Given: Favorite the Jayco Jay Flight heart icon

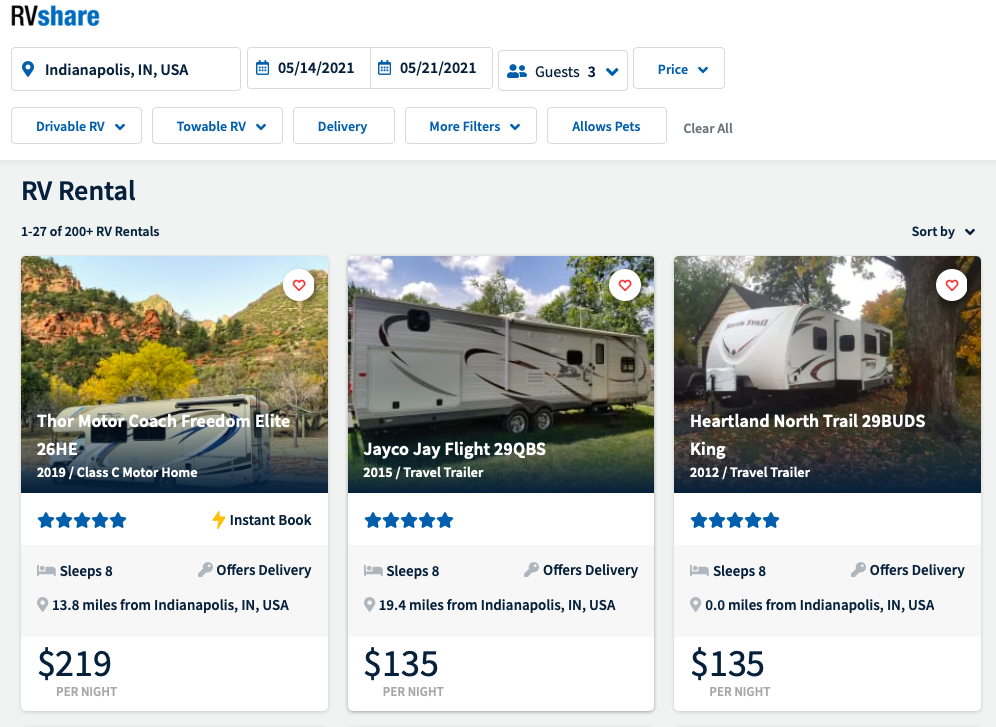Looking at the screenshot, I should [625, 285].
